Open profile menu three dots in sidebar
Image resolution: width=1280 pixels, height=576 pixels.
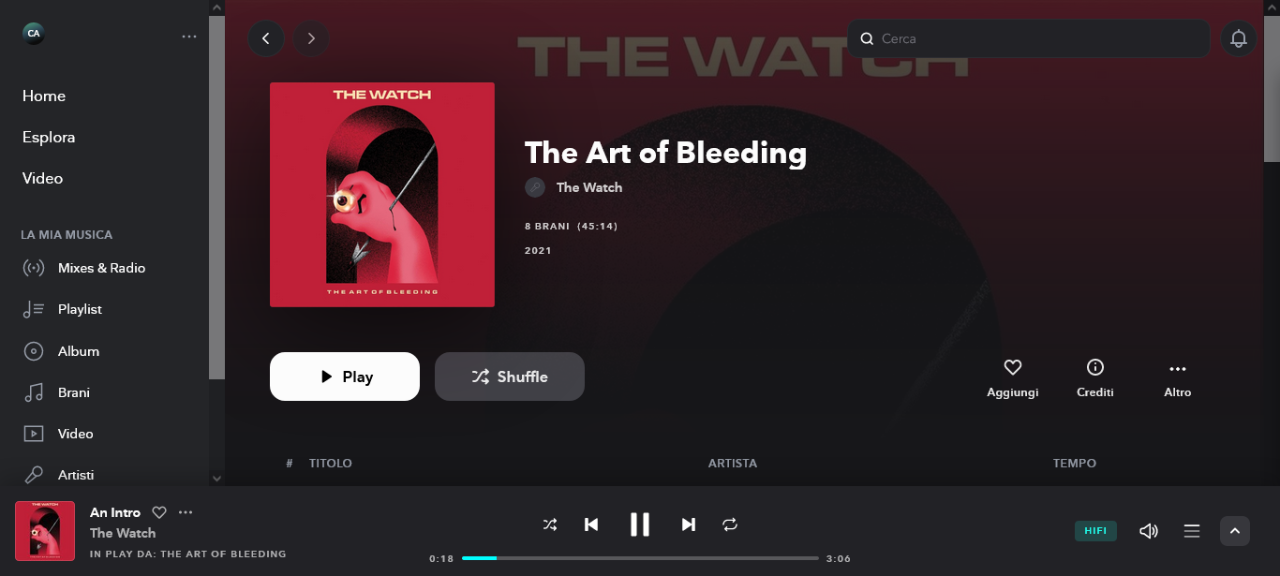(x=189, y=36)
